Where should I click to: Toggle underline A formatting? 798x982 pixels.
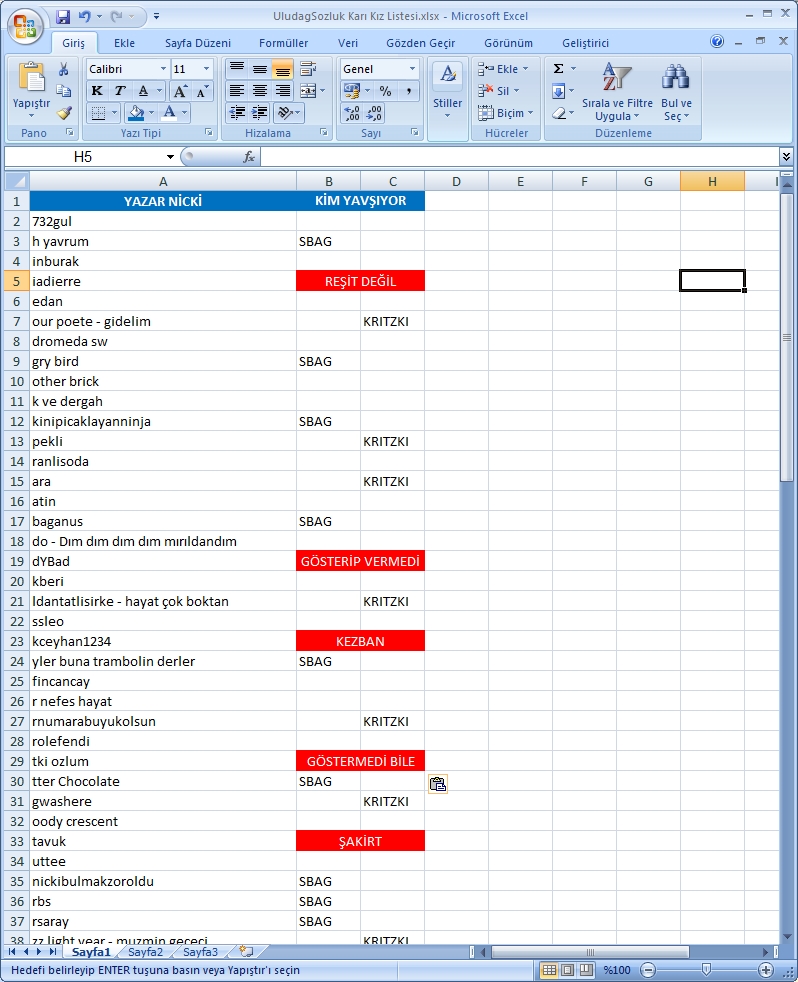coord(143,91)
